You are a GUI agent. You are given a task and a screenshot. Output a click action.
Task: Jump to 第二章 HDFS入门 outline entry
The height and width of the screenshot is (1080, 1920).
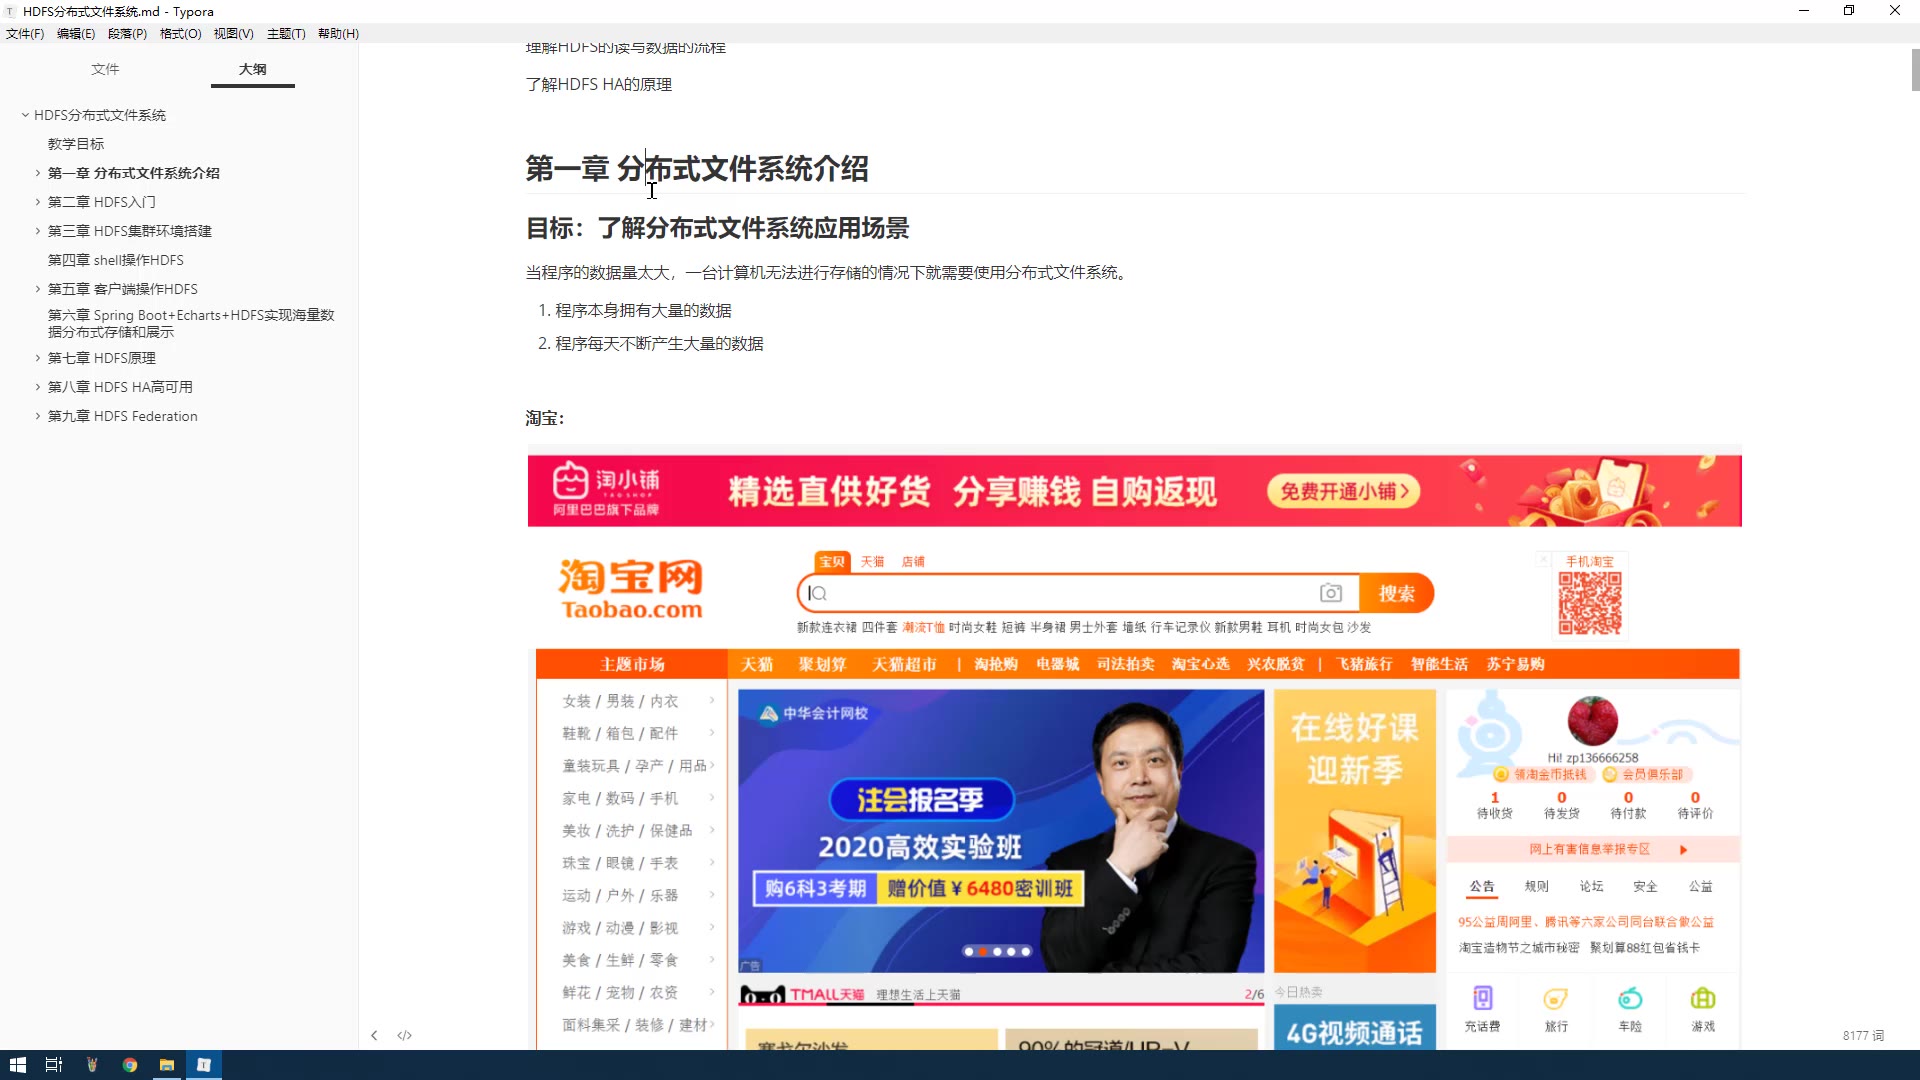point(102,202)
